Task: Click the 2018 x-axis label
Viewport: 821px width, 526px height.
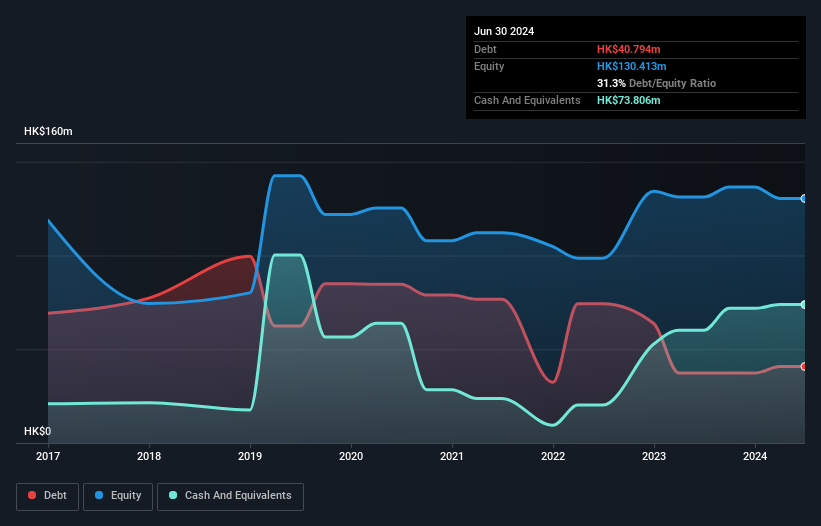Action: click(x=149, y=456)
